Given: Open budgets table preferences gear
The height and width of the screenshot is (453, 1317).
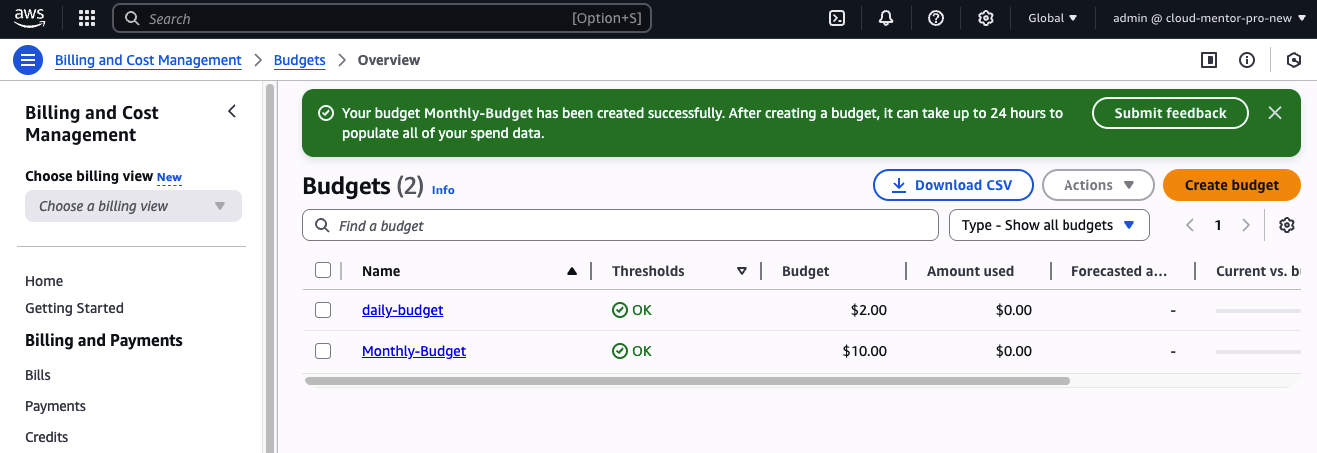Looking at the screenshot, I should click(1287, 225).
